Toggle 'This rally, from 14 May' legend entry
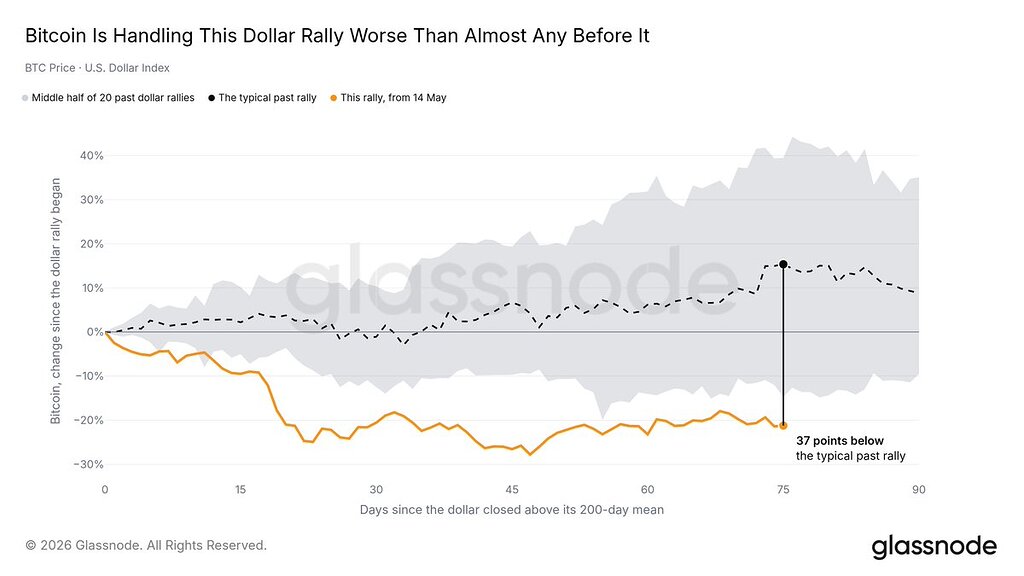This screenshot has width=1024, height=576. pos(389,98)
